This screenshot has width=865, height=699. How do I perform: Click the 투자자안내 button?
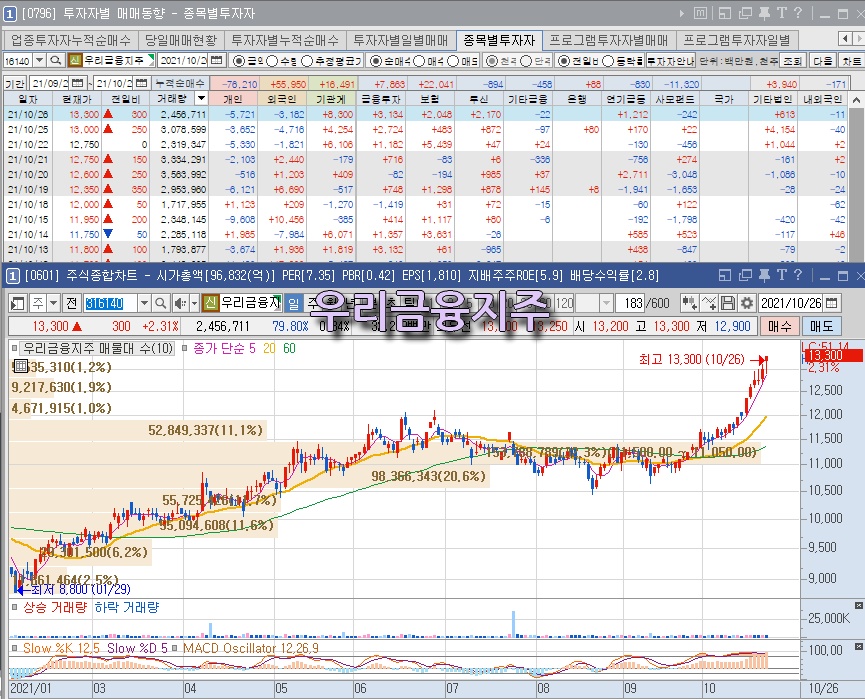(x=670, y=60)
